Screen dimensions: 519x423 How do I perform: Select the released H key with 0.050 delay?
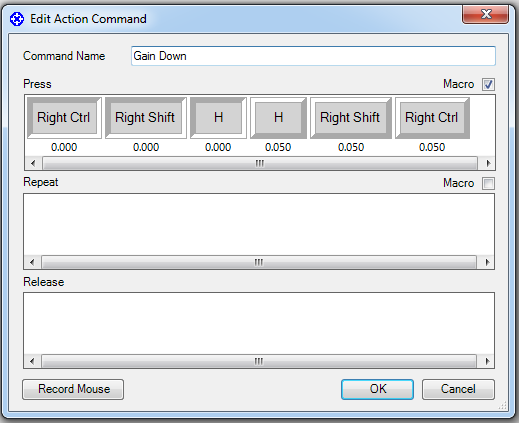(x=278, y=118)
